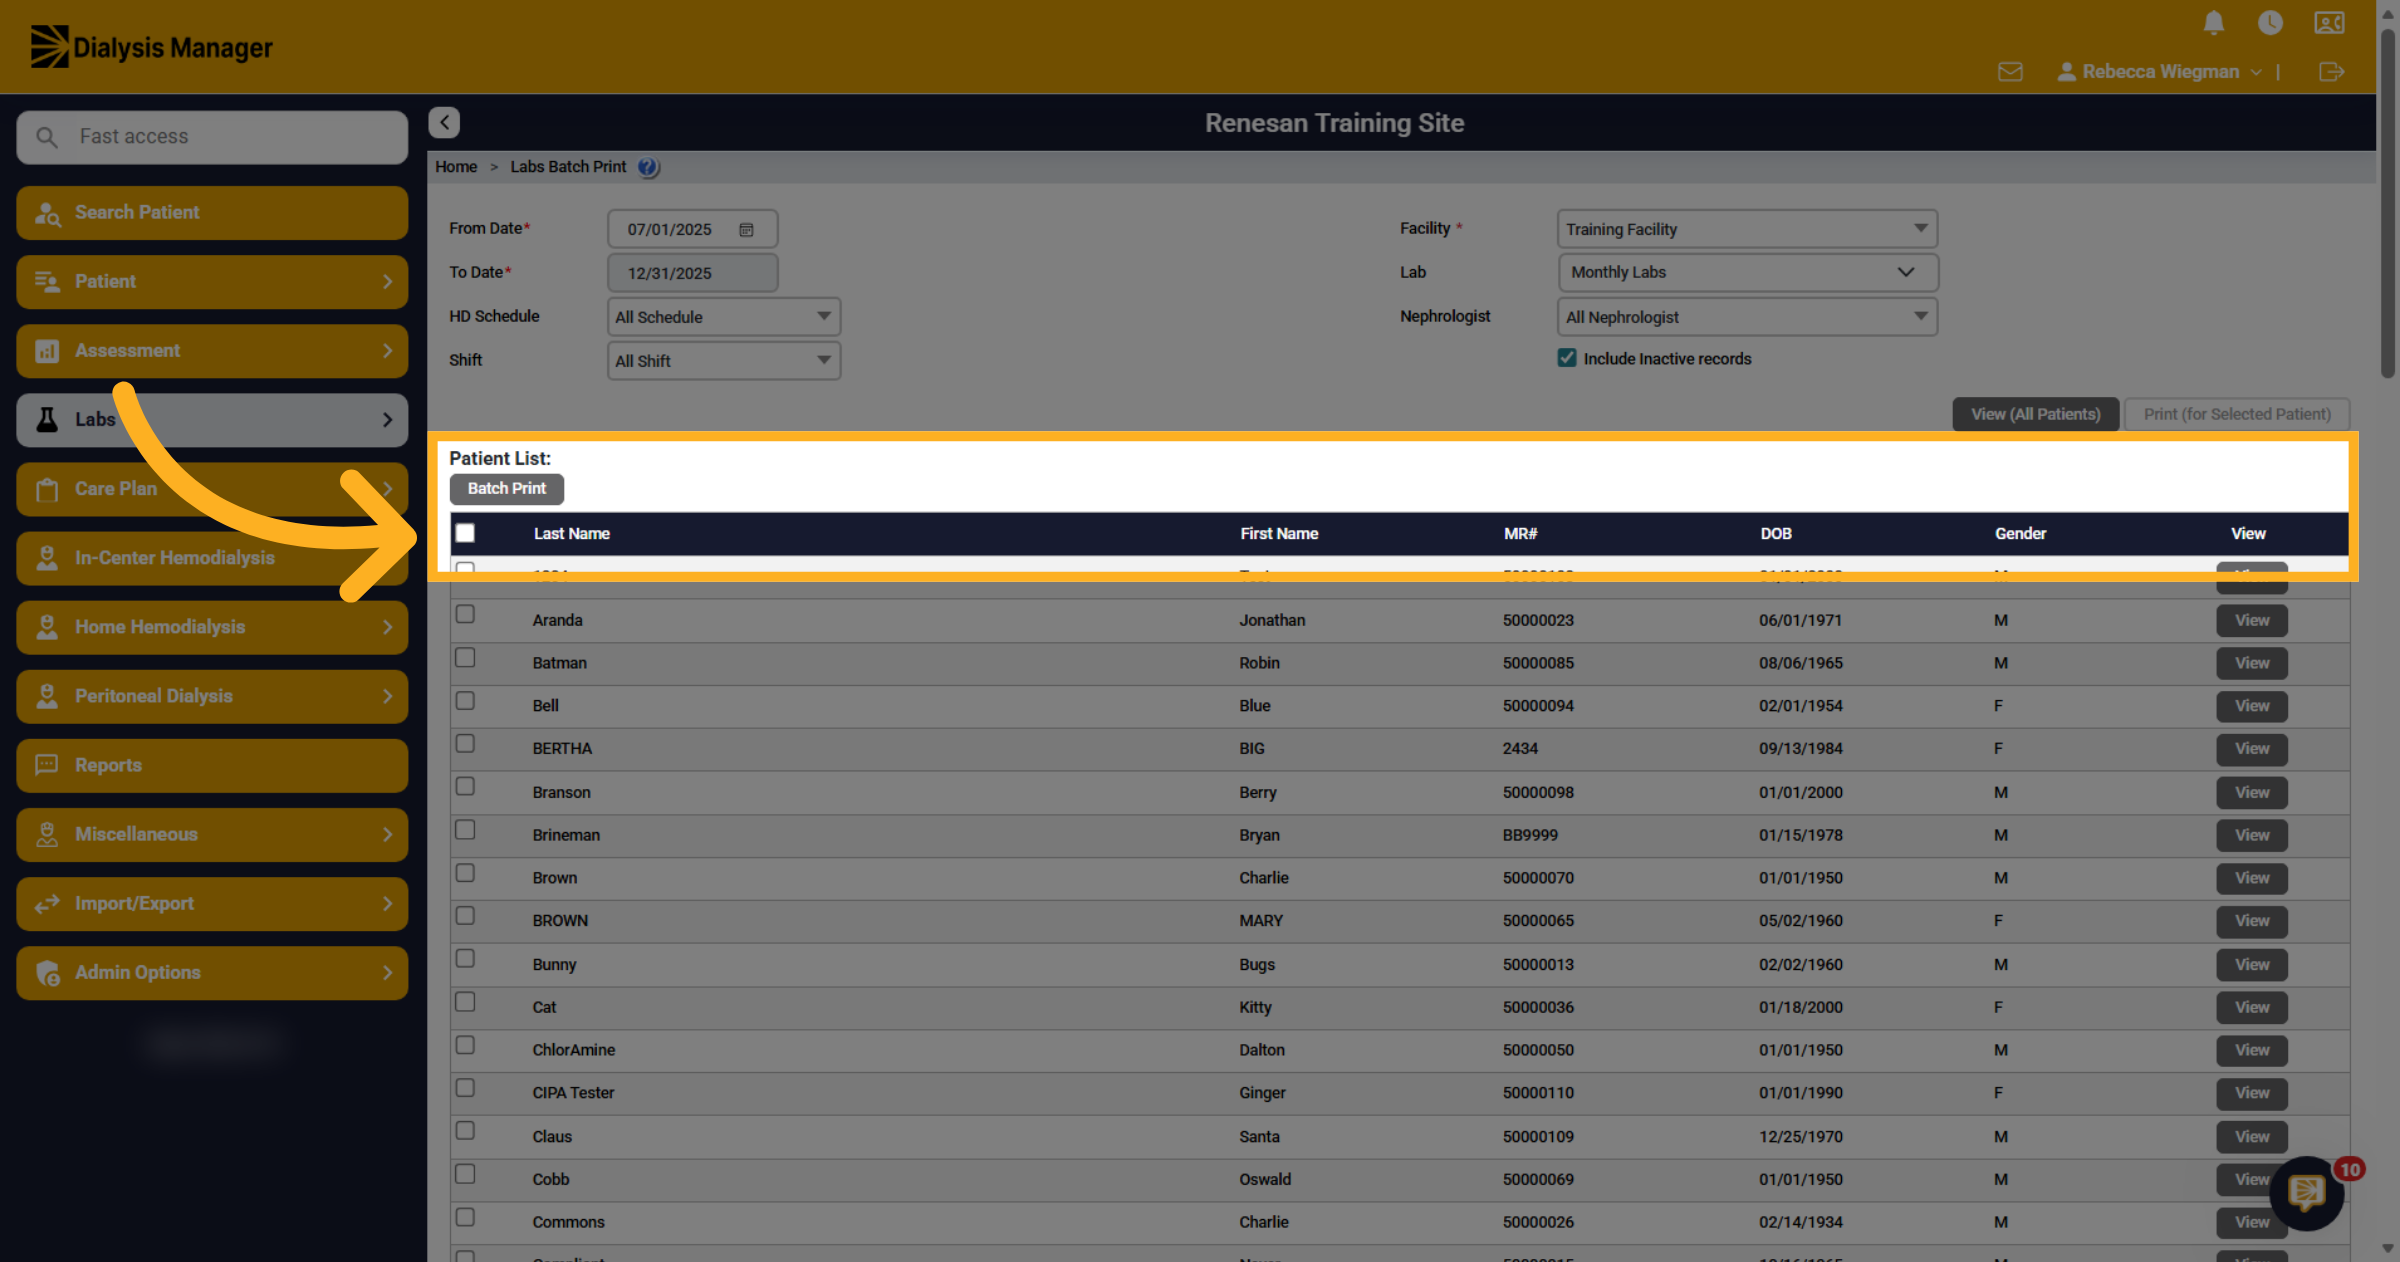Expand the Patient sidebar menu

[212, 282]
